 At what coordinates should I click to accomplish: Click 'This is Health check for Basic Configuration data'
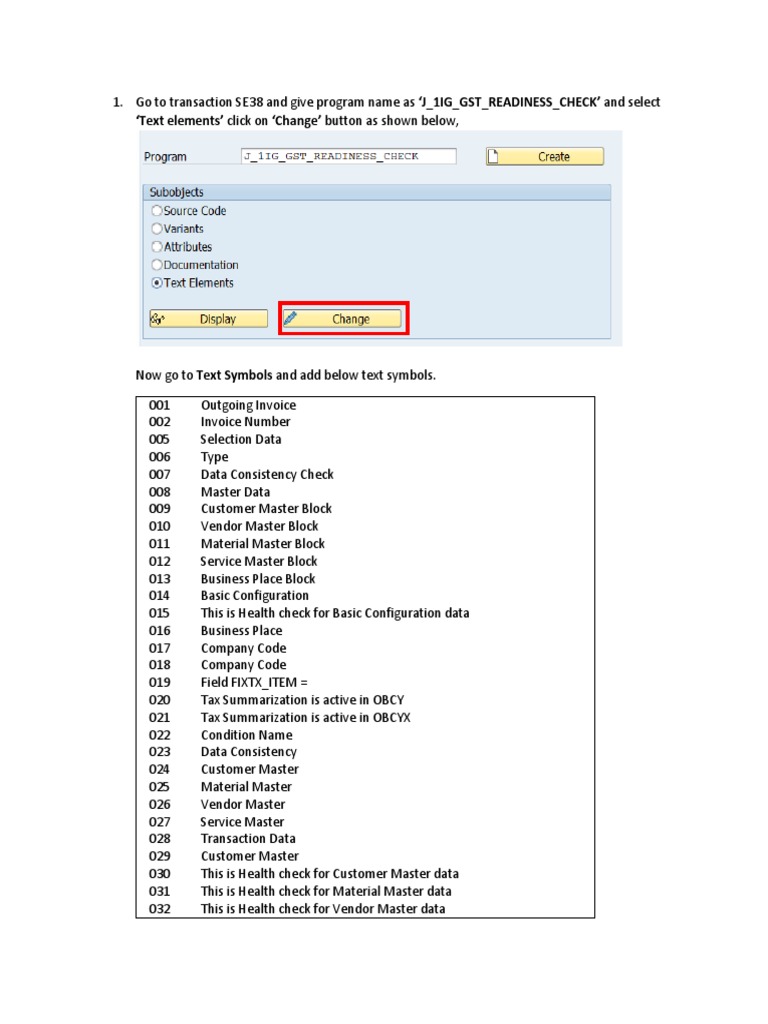coord(335,613)
